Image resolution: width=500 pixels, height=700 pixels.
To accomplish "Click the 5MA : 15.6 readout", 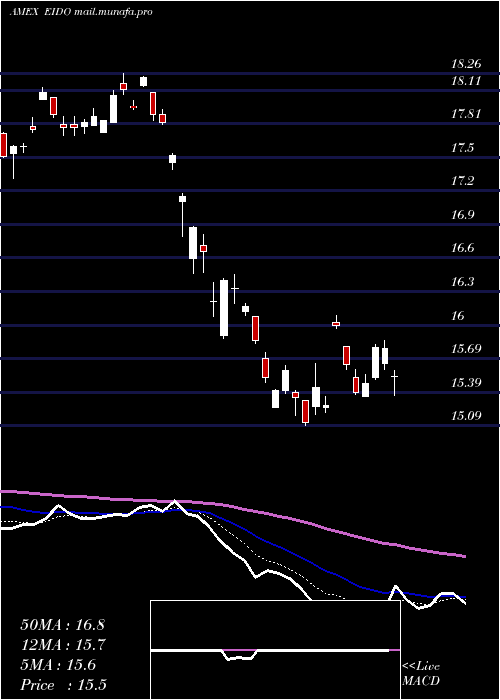I will (x=58, y=665).
